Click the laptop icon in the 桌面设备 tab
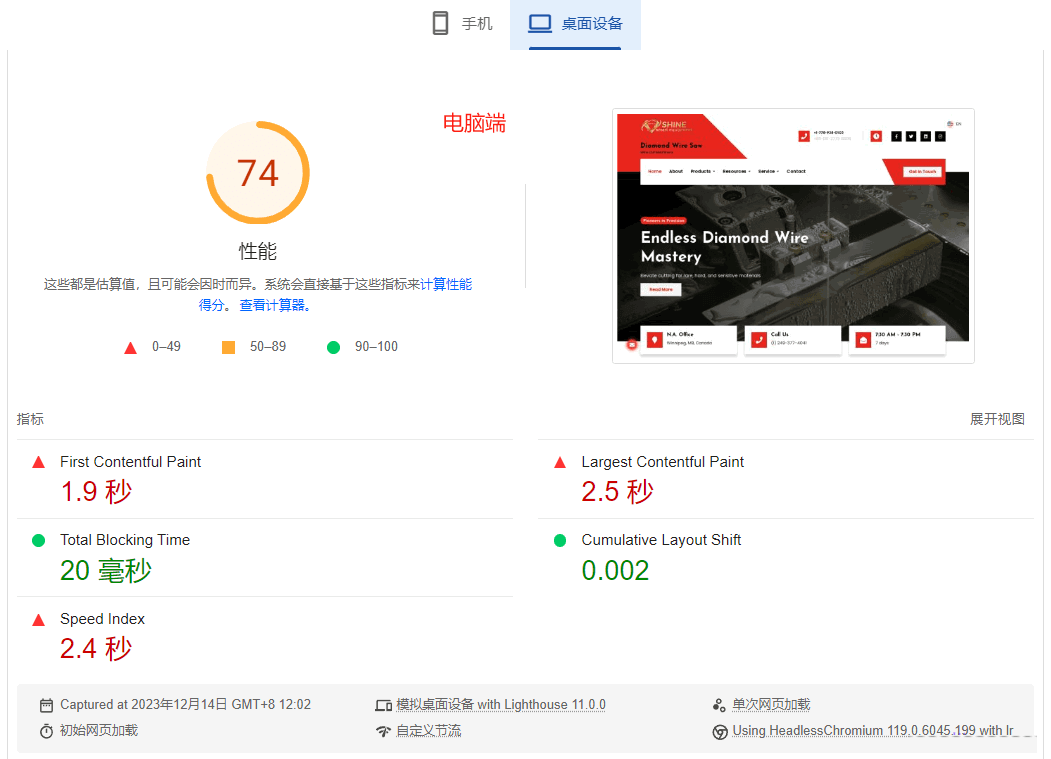 540,23
